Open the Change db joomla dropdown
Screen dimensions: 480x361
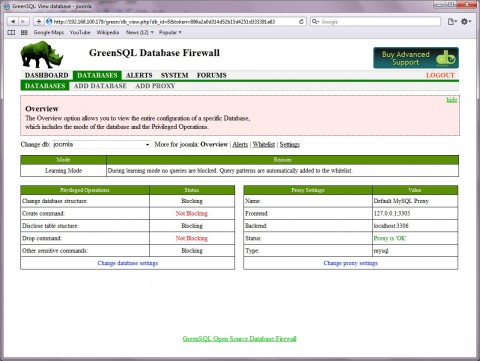point(101,144)
